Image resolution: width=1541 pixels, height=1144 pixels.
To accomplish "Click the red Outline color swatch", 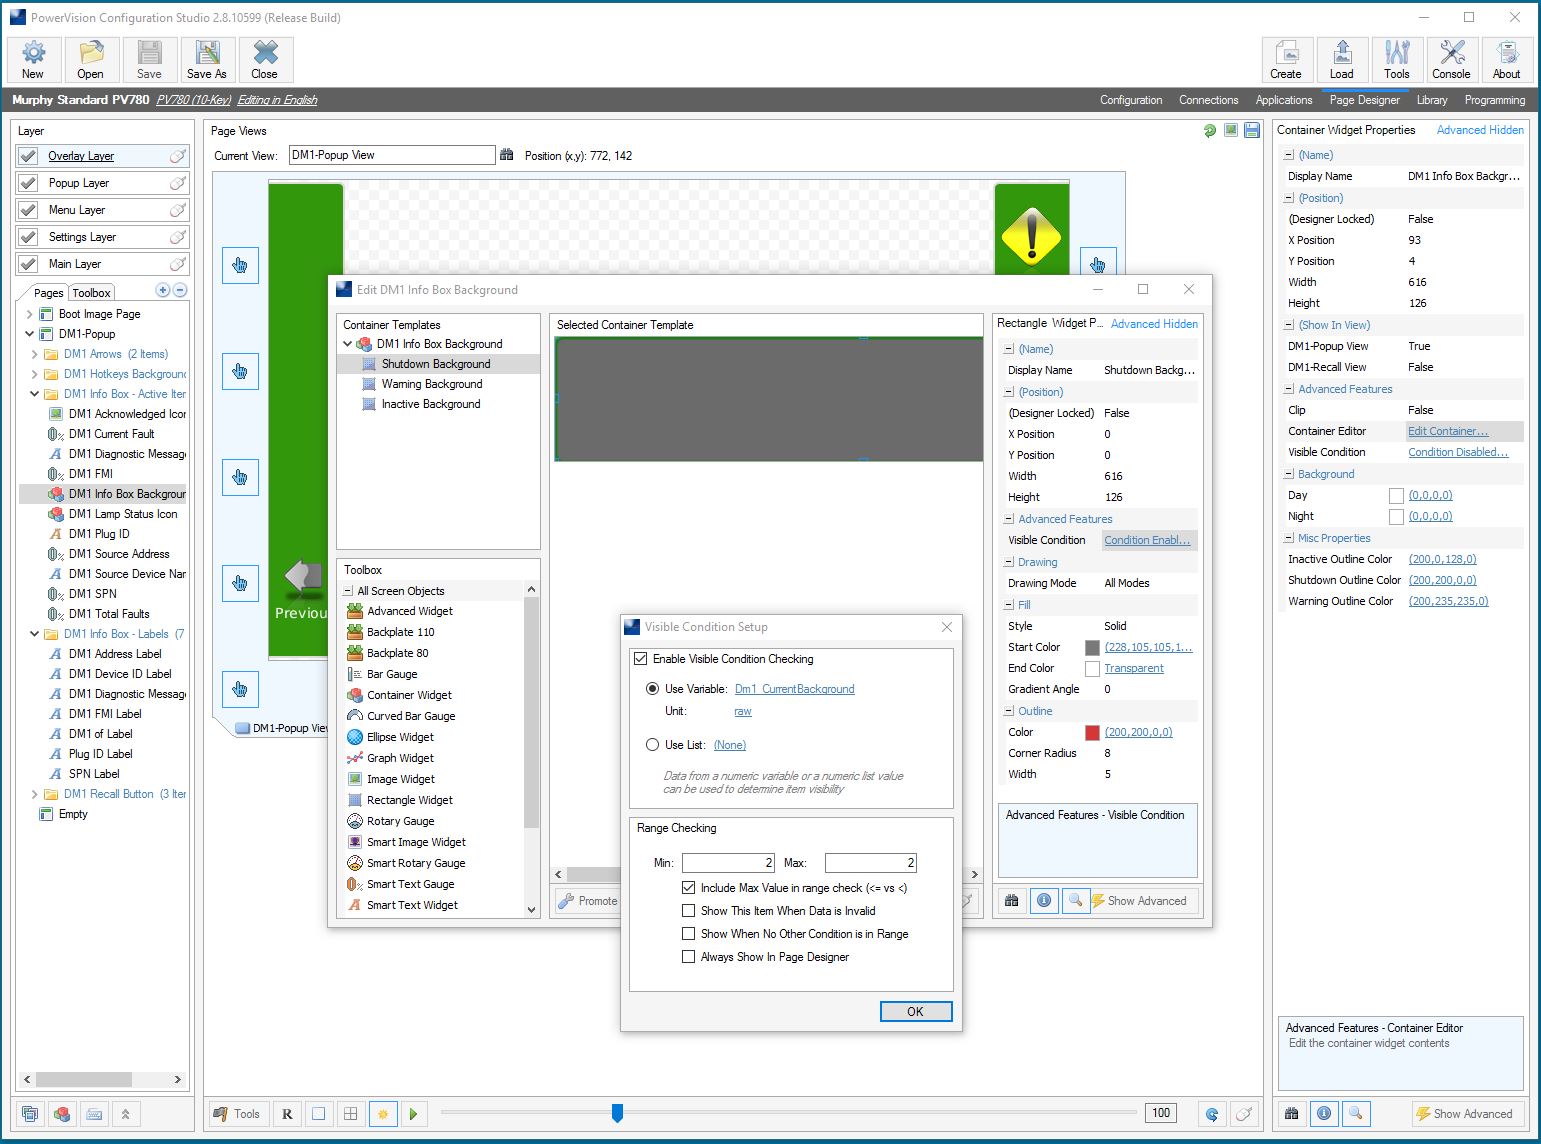I will pyautogui.click(x=1092, y=732).
